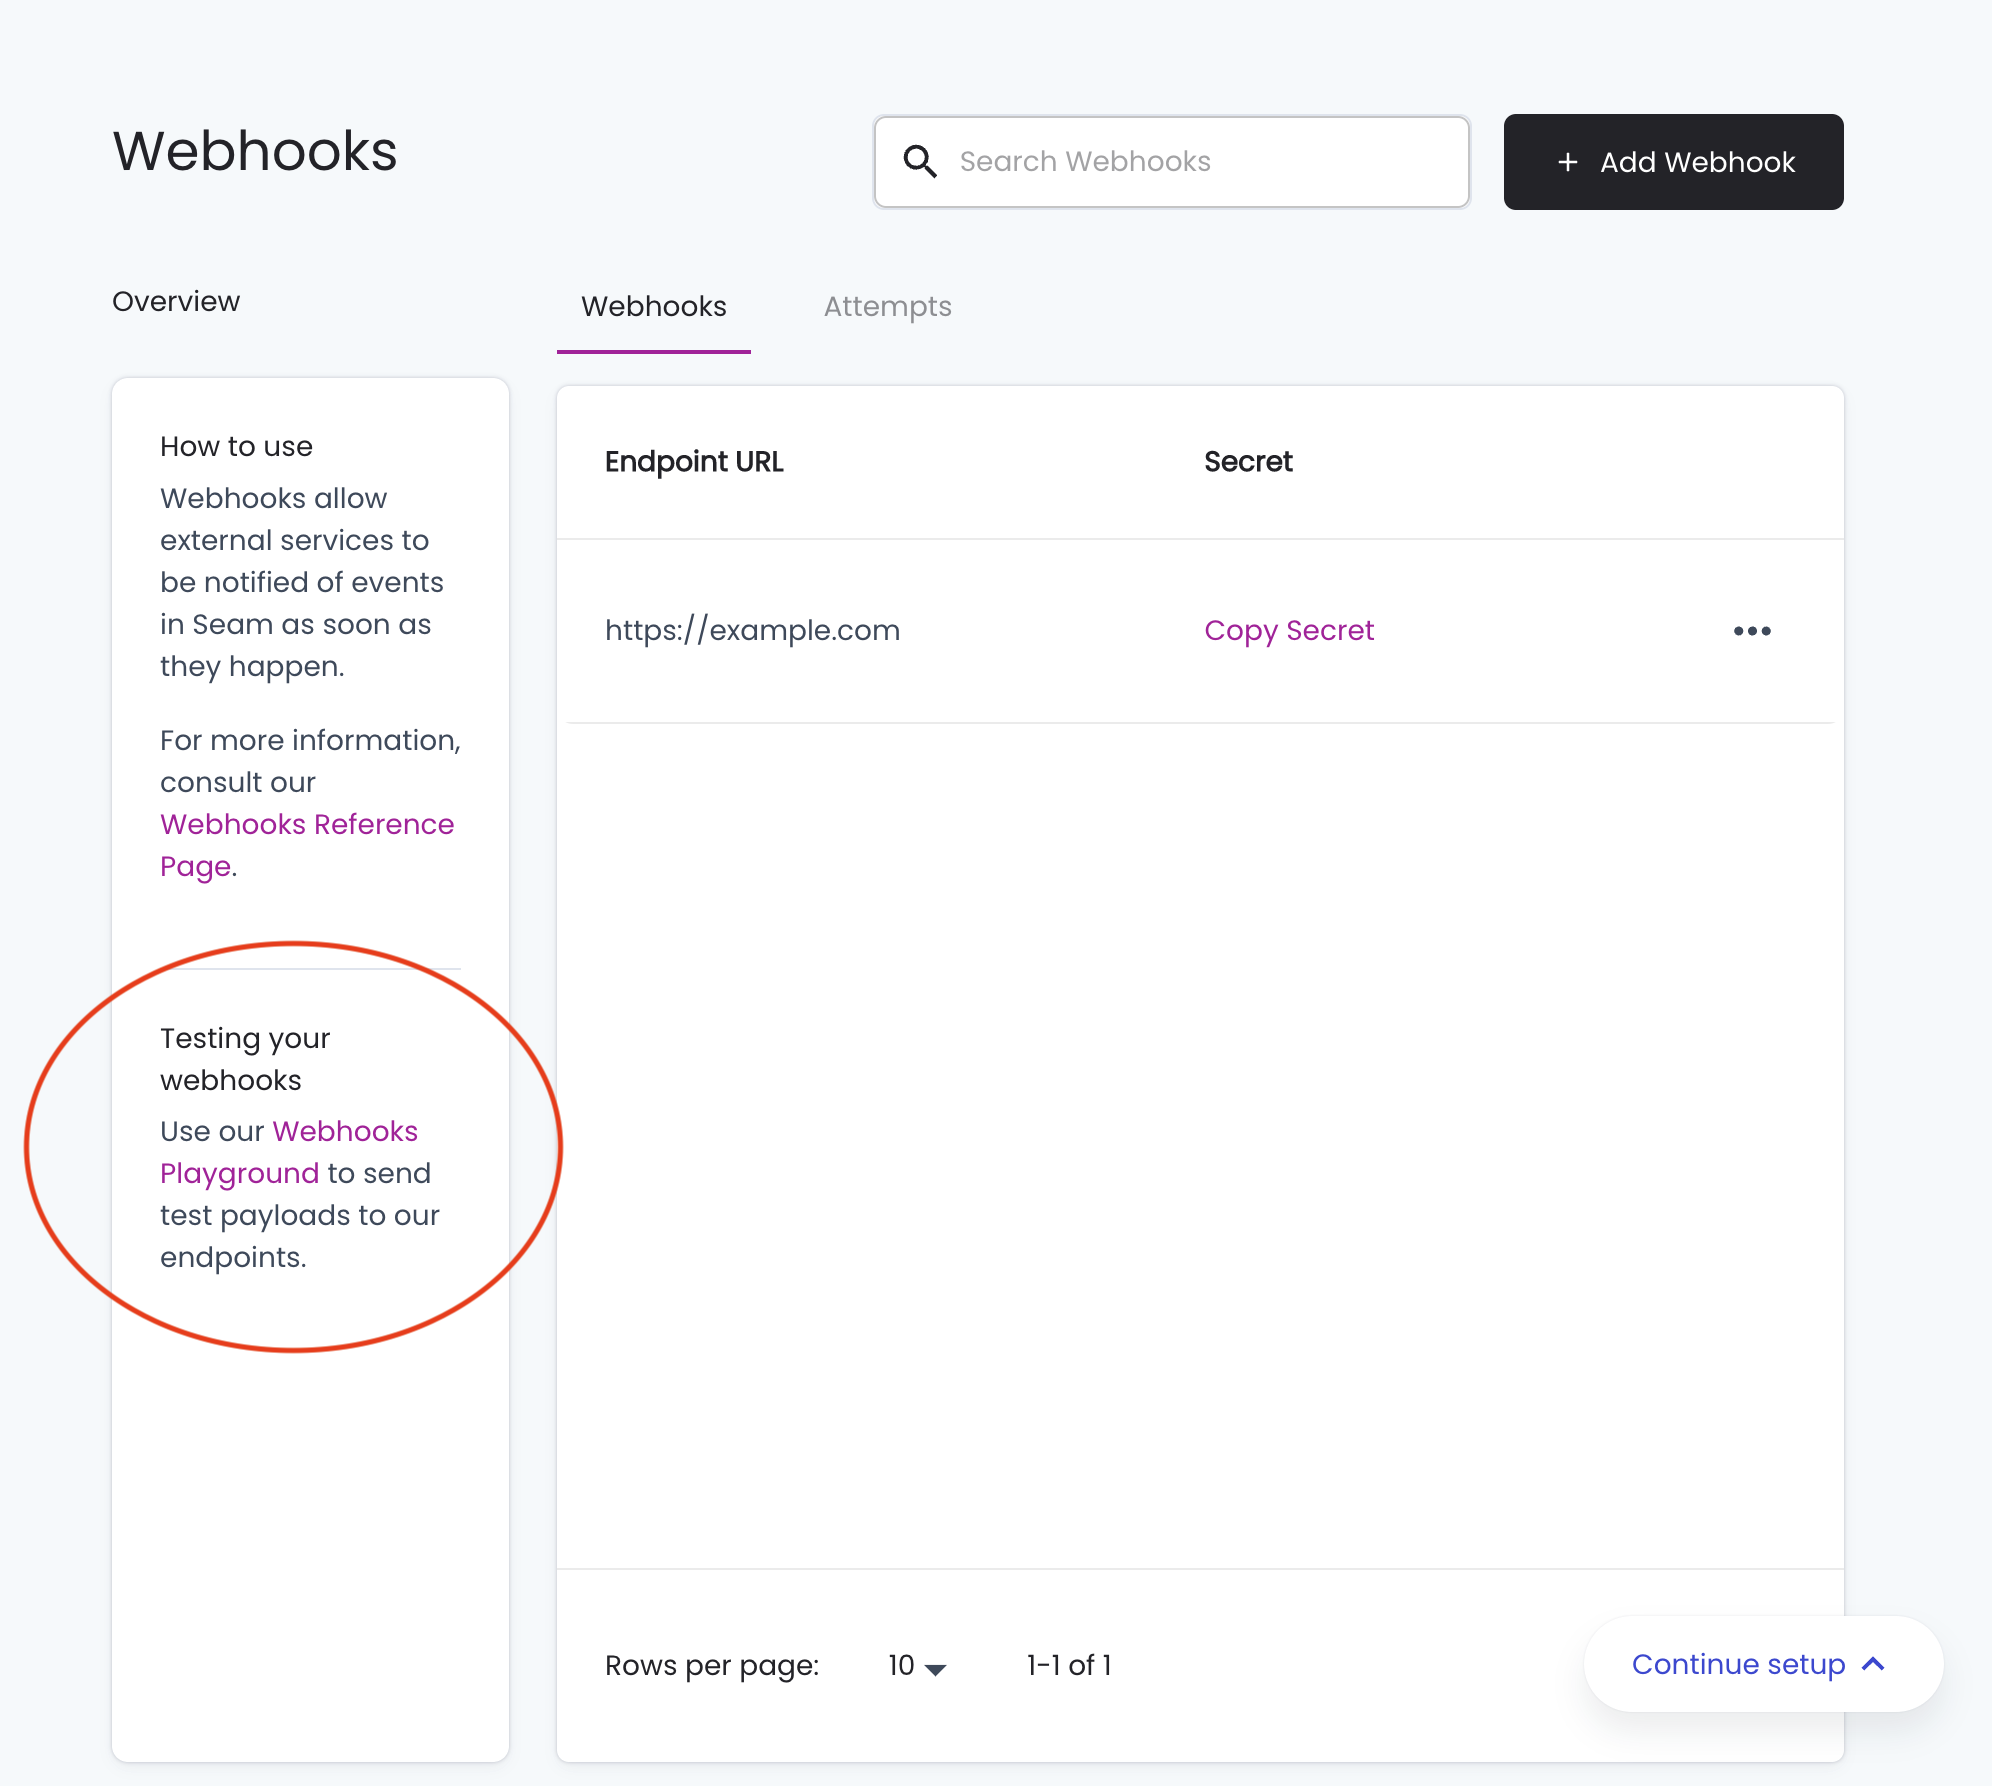Click the https://example.com endpoint row
This screenshot has width=1992, height=1786.
tap(752, 630)
